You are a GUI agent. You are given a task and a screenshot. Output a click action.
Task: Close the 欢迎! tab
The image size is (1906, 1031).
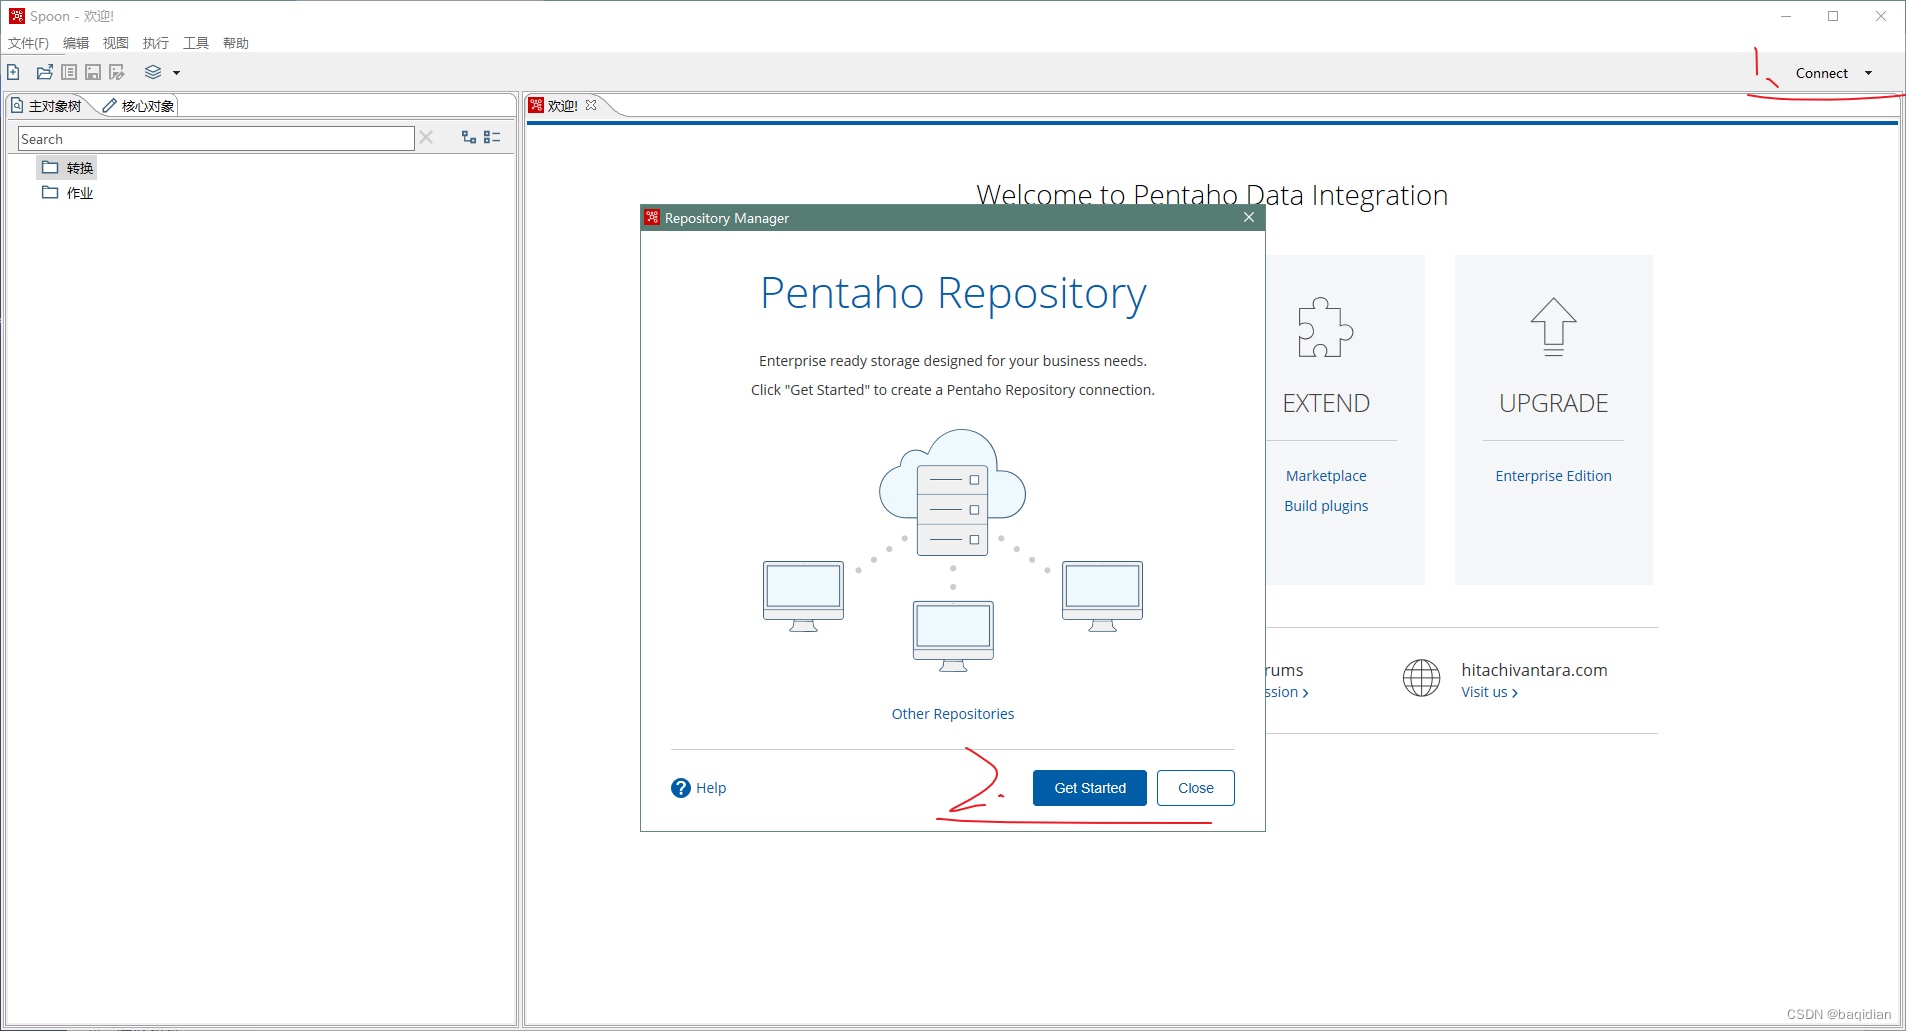(x=591, y=105)
